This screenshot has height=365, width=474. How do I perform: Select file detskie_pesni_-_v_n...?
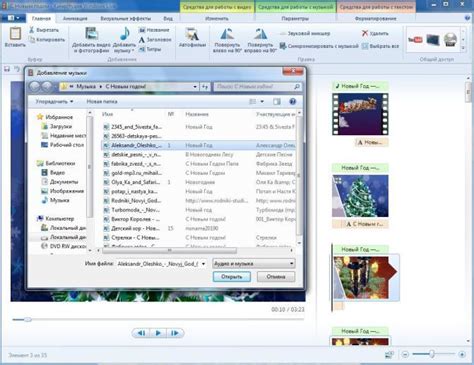click(x=199, y=155)
